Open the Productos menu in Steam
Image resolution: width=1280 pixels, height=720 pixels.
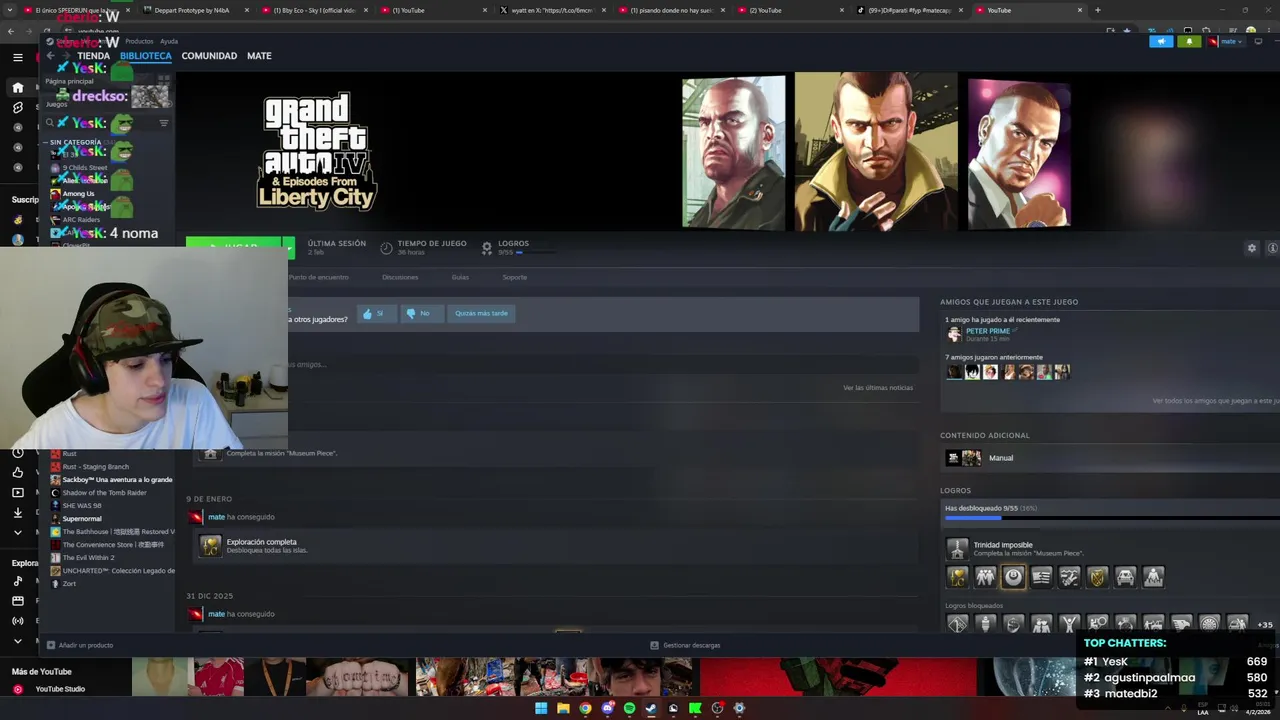[139, 41]
